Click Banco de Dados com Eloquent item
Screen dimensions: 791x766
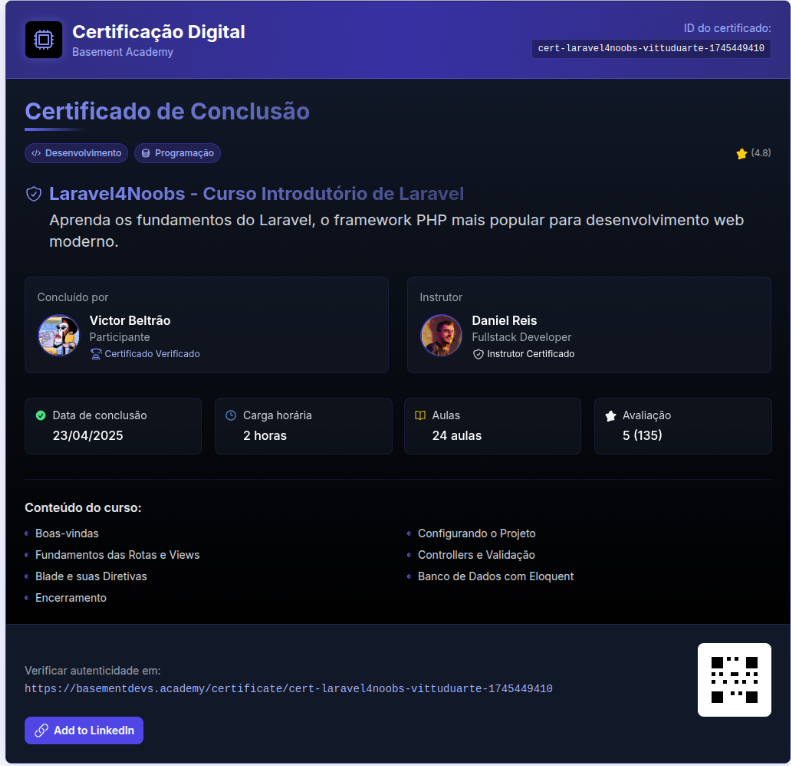tap(495, 576)
